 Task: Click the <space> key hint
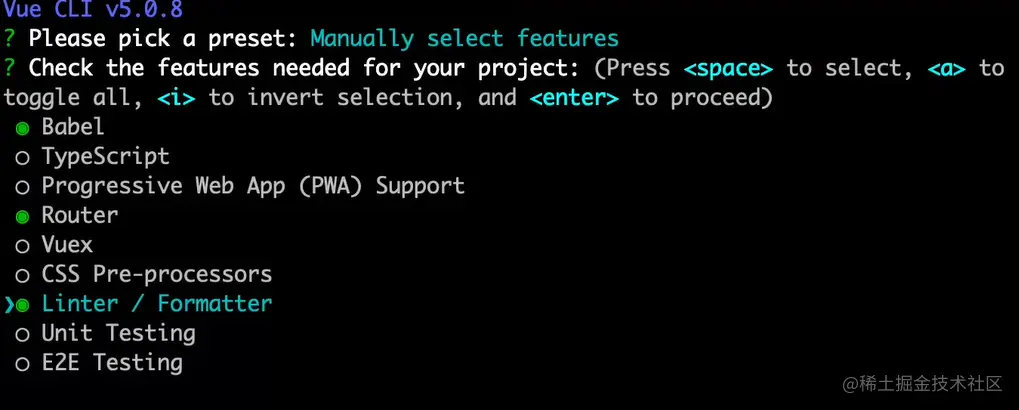click(x=728, y=68)
